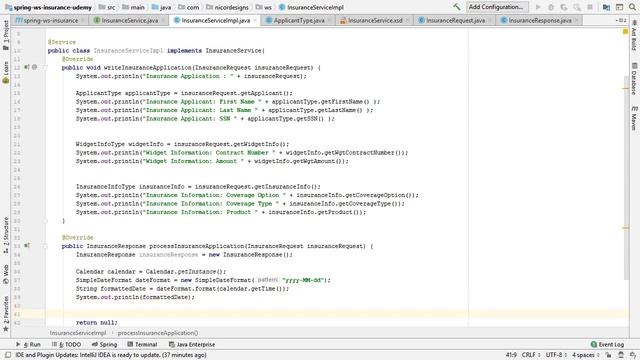Close the InsuranceServiceImpl.java tab
The image size is (640, 360).
pyautogui.click(x=255, y=20)
